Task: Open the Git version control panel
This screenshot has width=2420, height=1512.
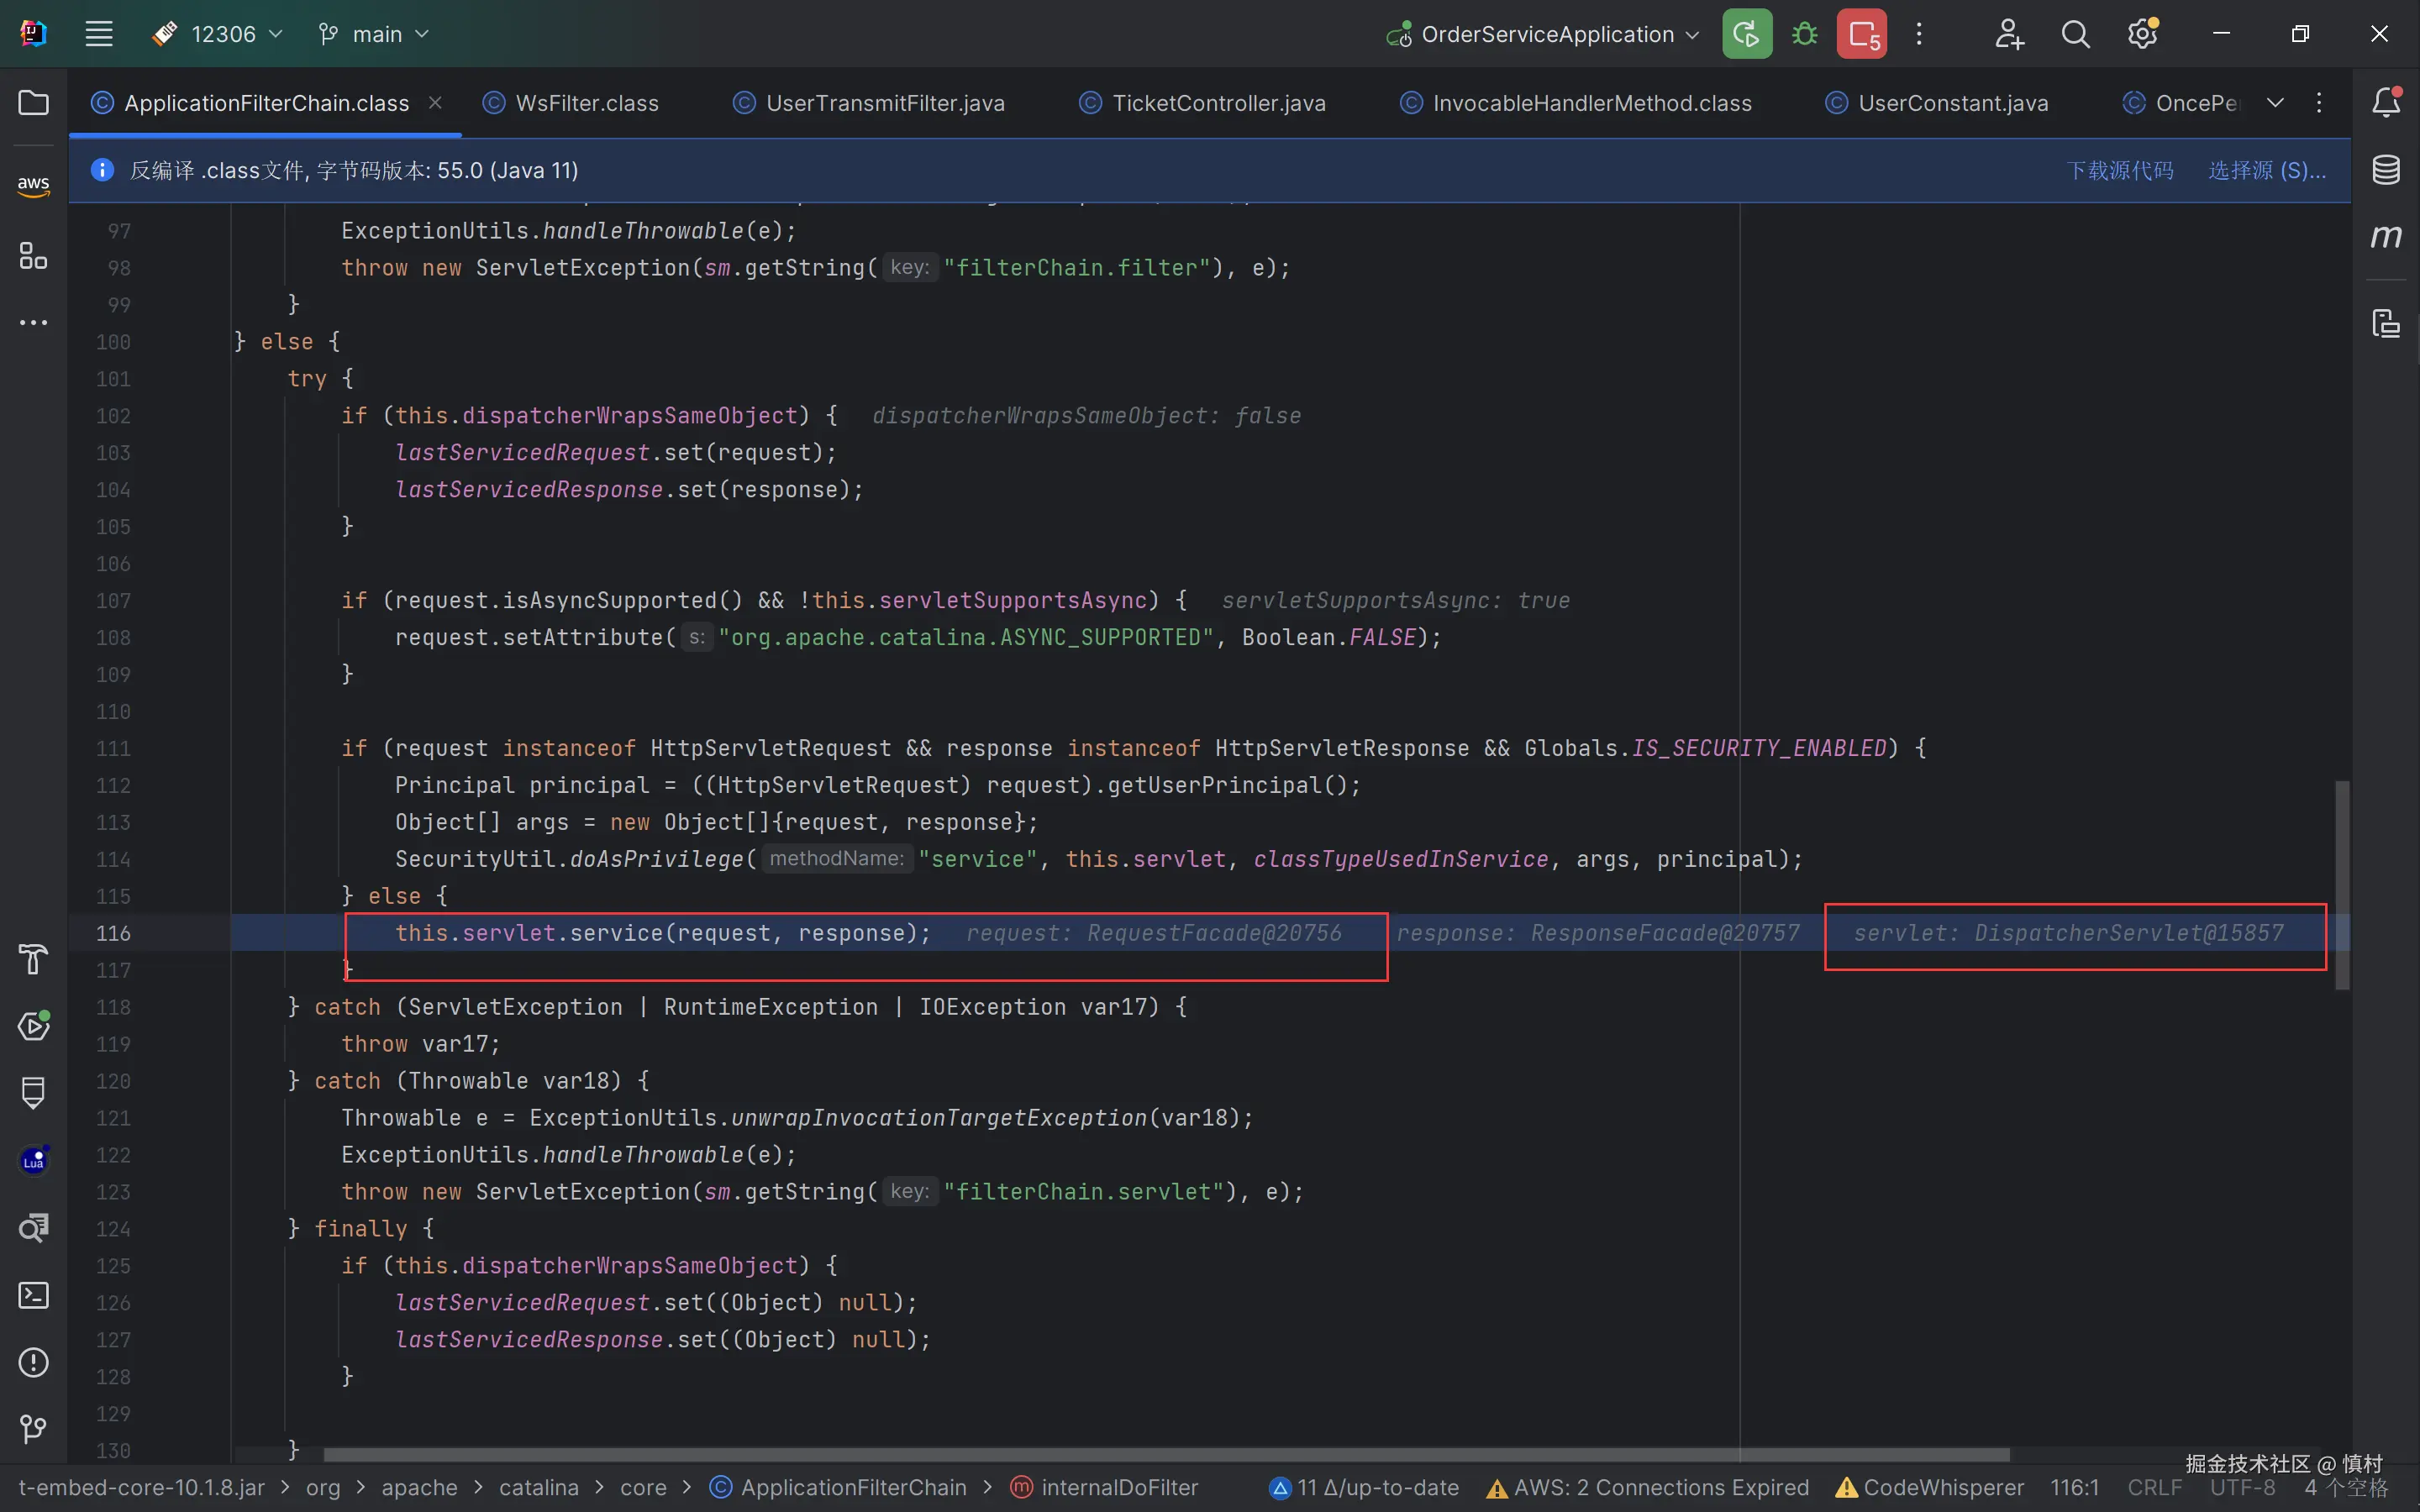Action: click(x=33, y=1429)
